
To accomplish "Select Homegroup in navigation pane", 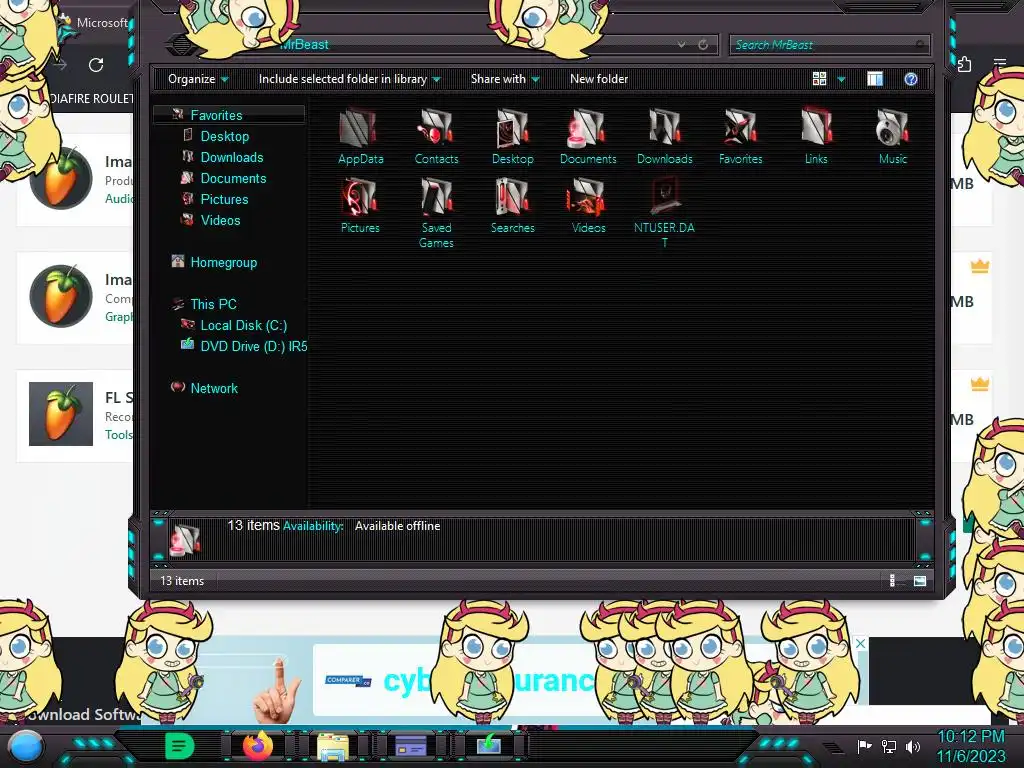I will (x=223, y=263).
